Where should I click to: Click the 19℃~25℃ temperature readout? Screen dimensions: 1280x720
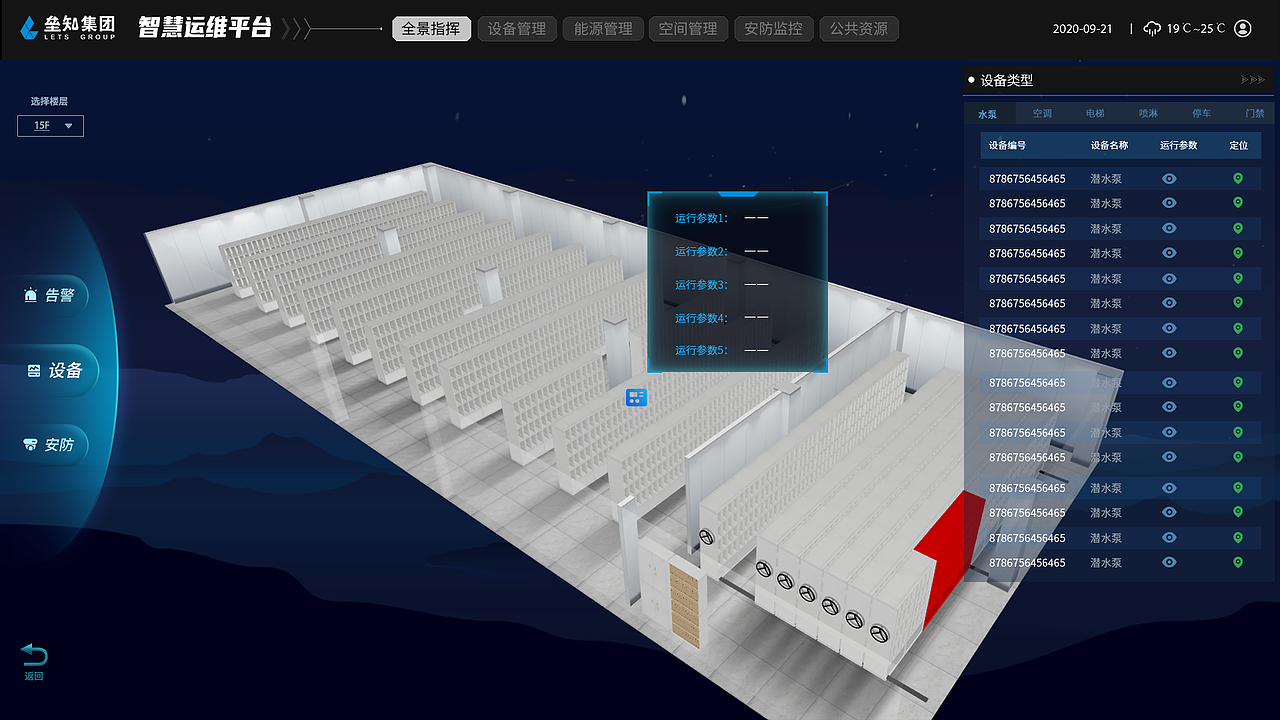[1196, 29]
